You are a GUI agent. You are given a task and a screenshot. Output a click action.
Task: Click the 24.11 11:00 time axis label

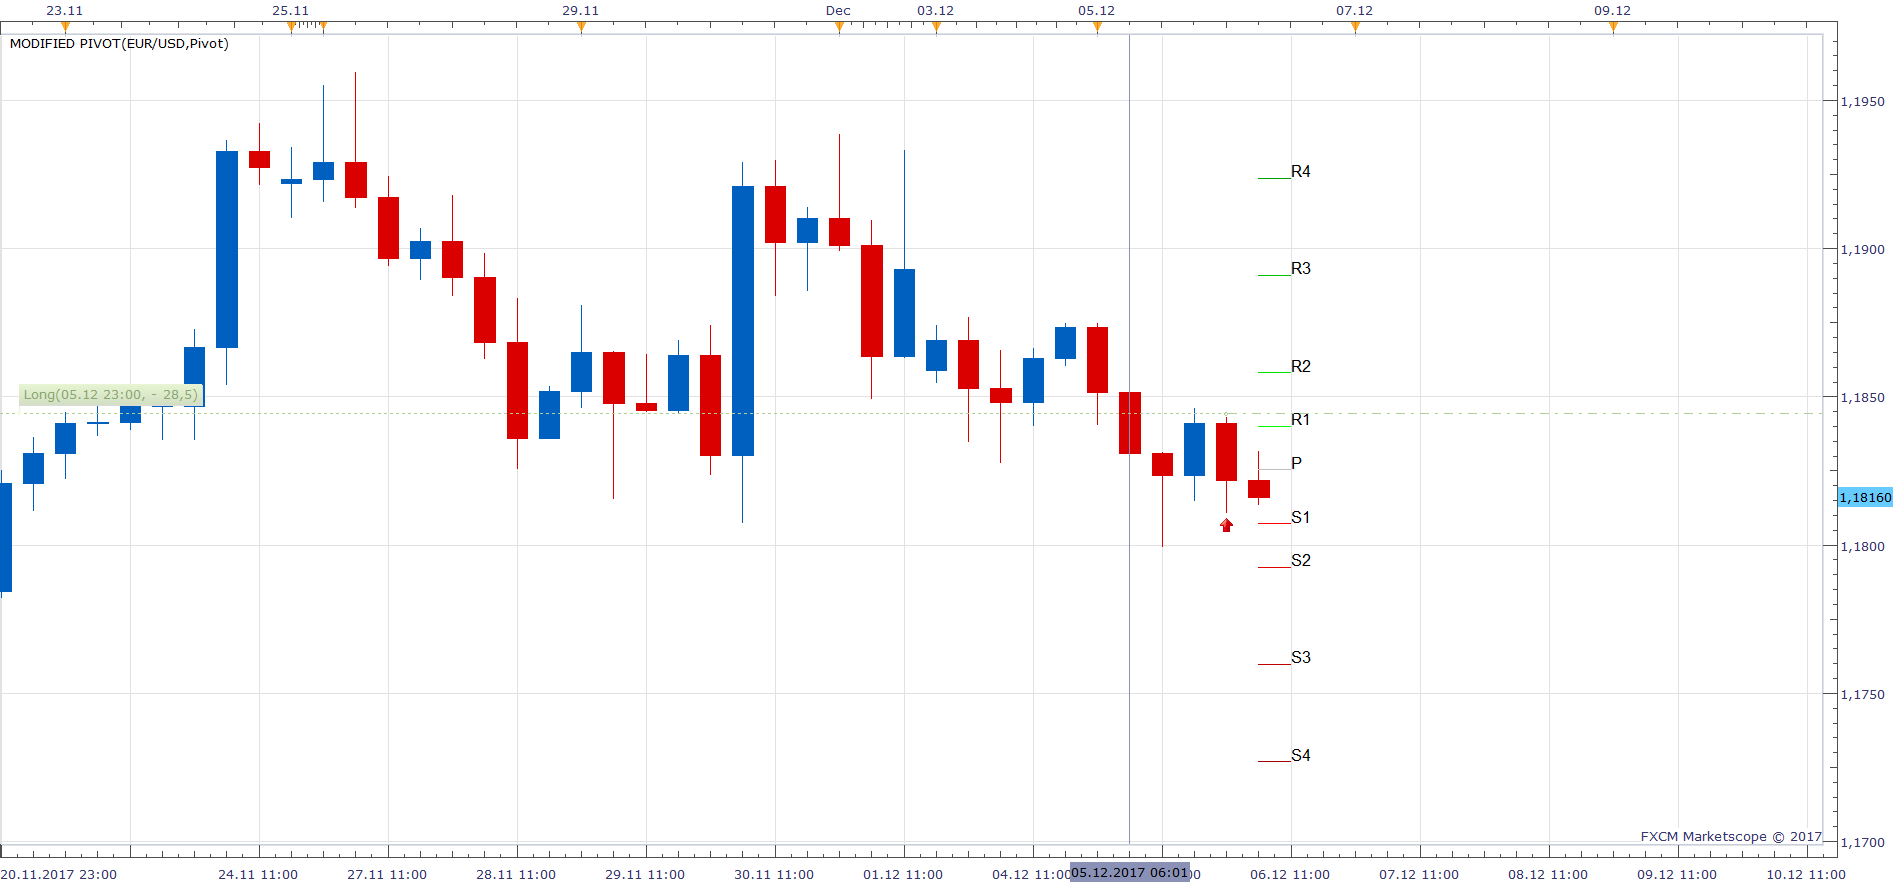[x=258, y=875]
